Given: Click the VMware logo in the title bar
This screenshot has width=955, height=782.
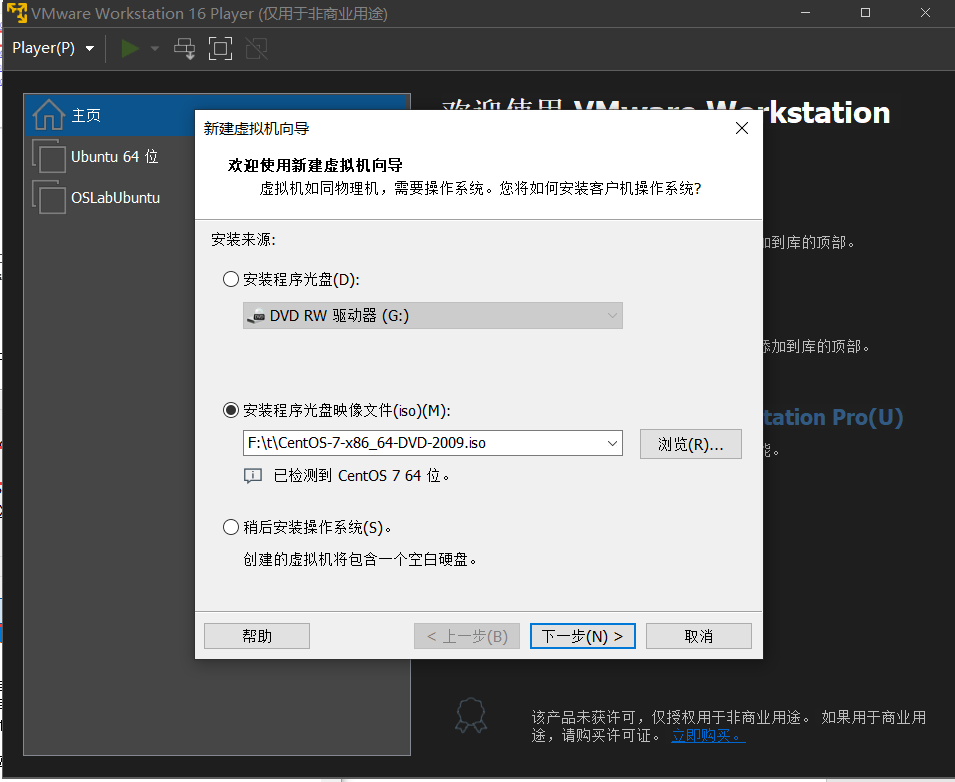Looking at the screenshot, I should 16,13.
